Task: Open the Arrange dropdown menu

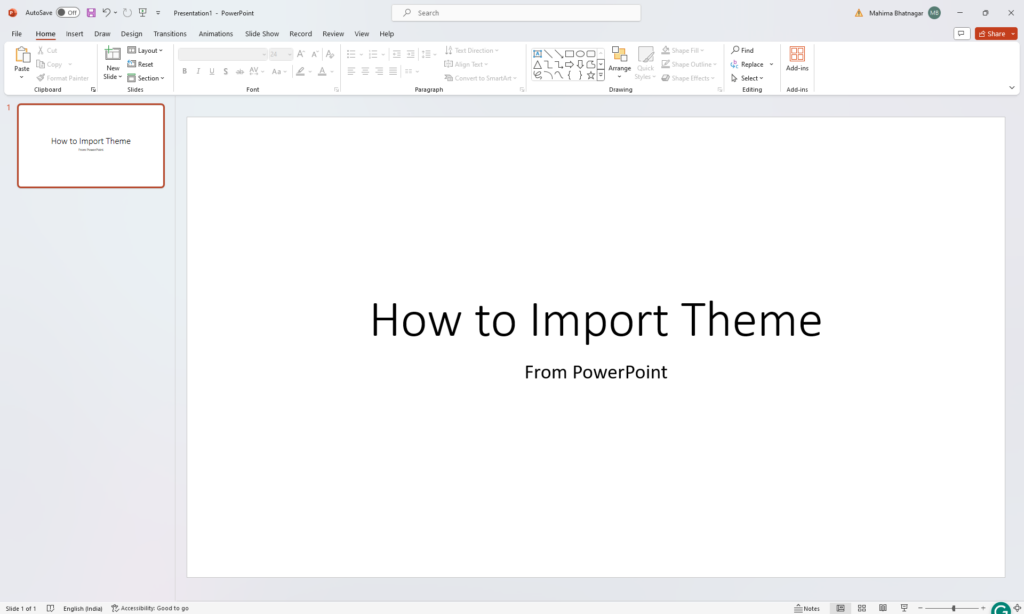Action: click(x=620, y=63)
